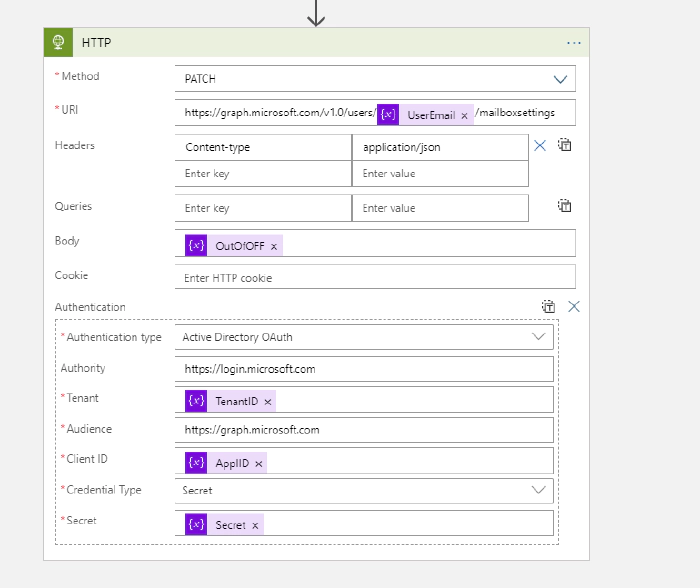Remove the Secret variable token
700x588 pixels.
255,525
